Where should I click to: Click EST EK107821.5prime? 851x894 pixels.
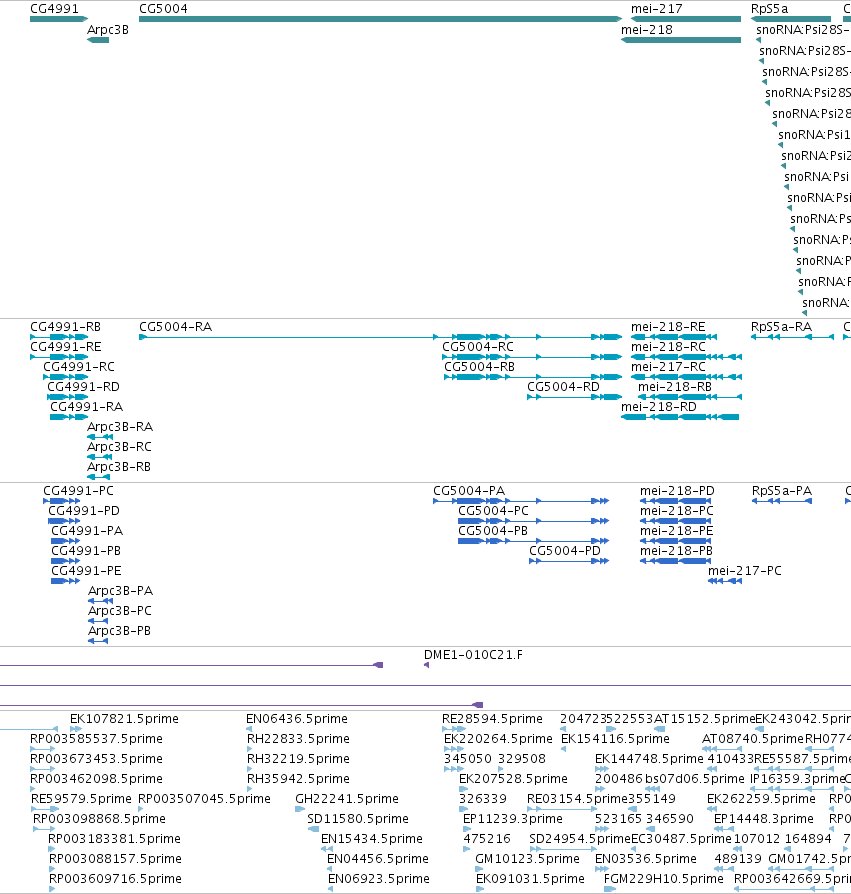[124, 719]
